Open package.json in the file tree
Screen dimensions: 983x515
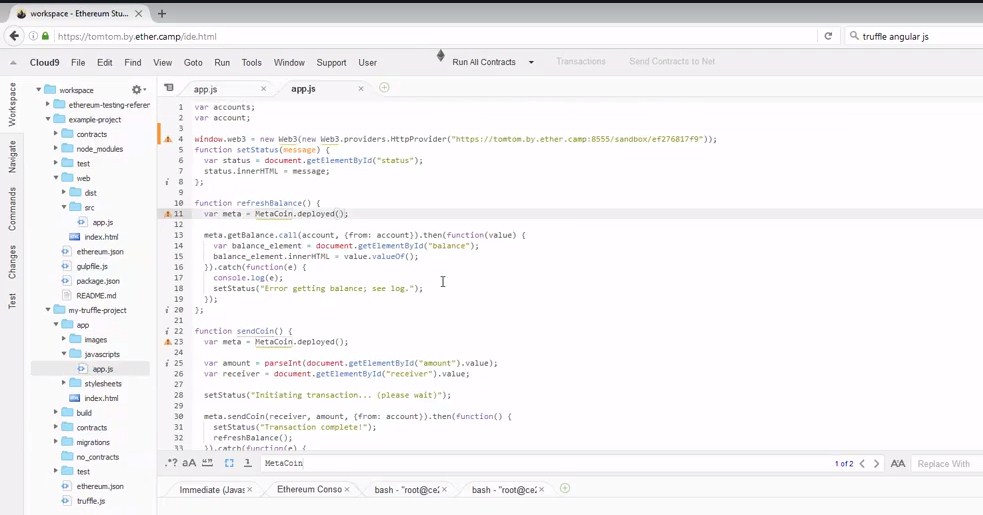coord(98,281)
